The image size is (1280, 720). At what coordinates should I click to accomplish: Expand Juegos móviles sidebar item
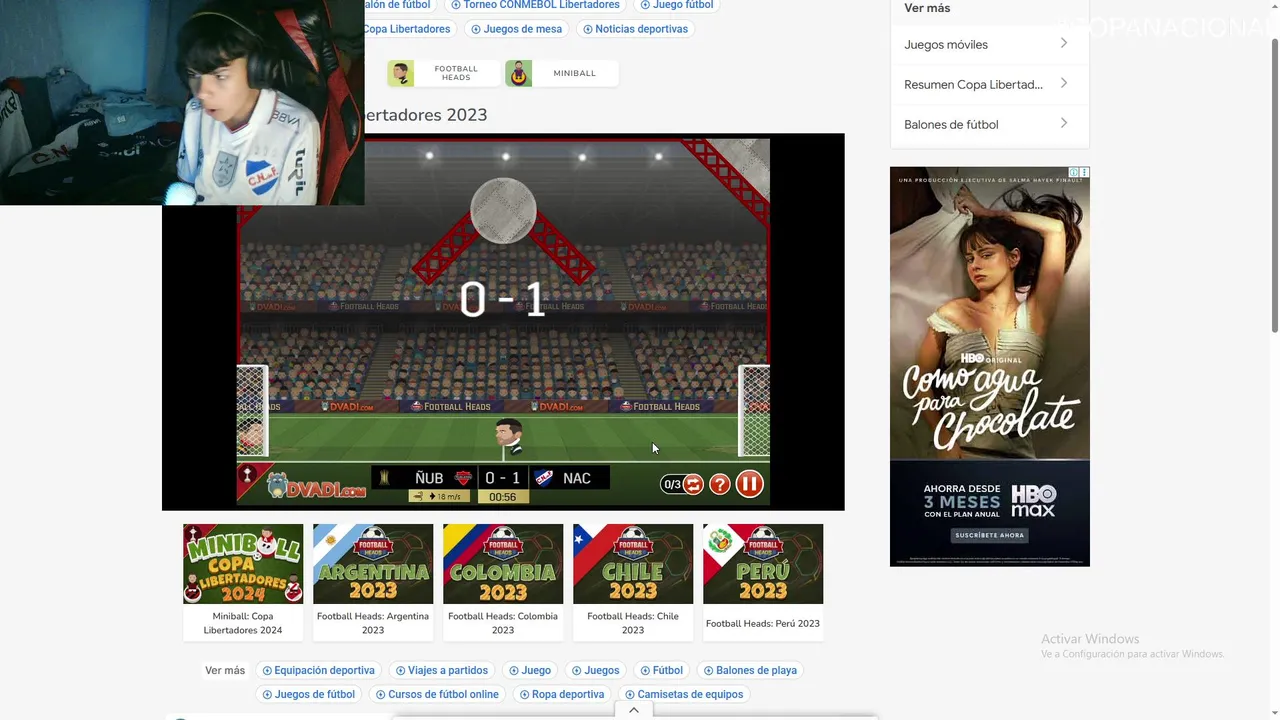click(988, 44)
